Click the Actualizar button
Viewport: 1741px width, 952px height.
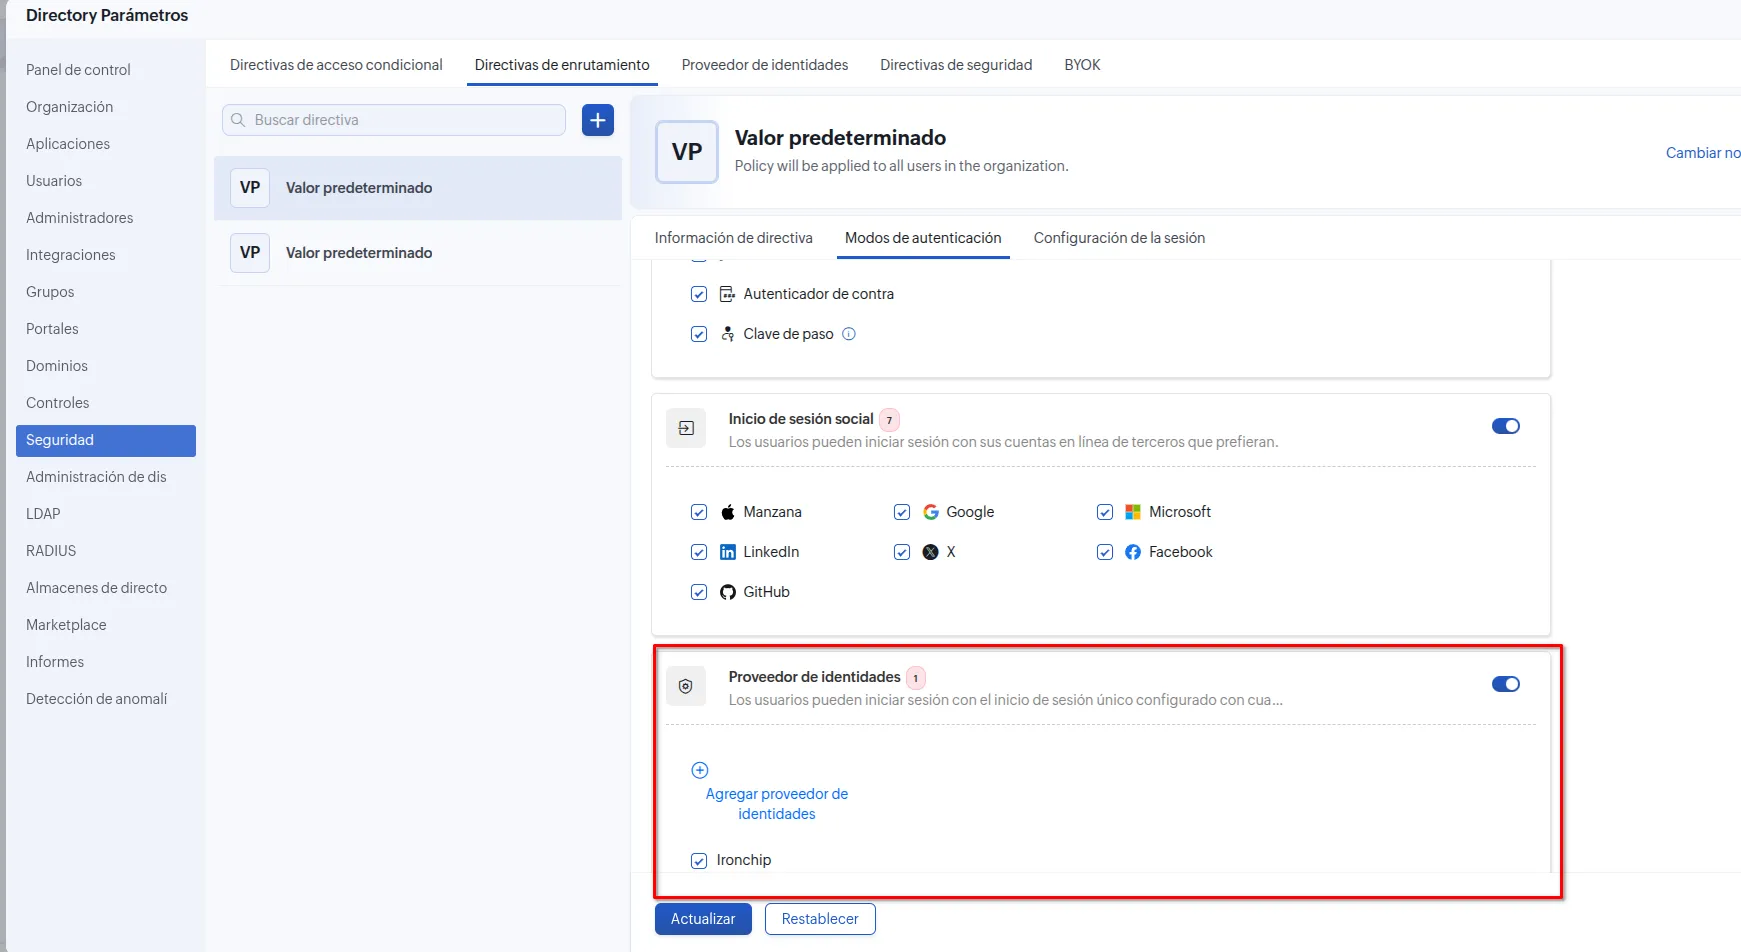703,919
